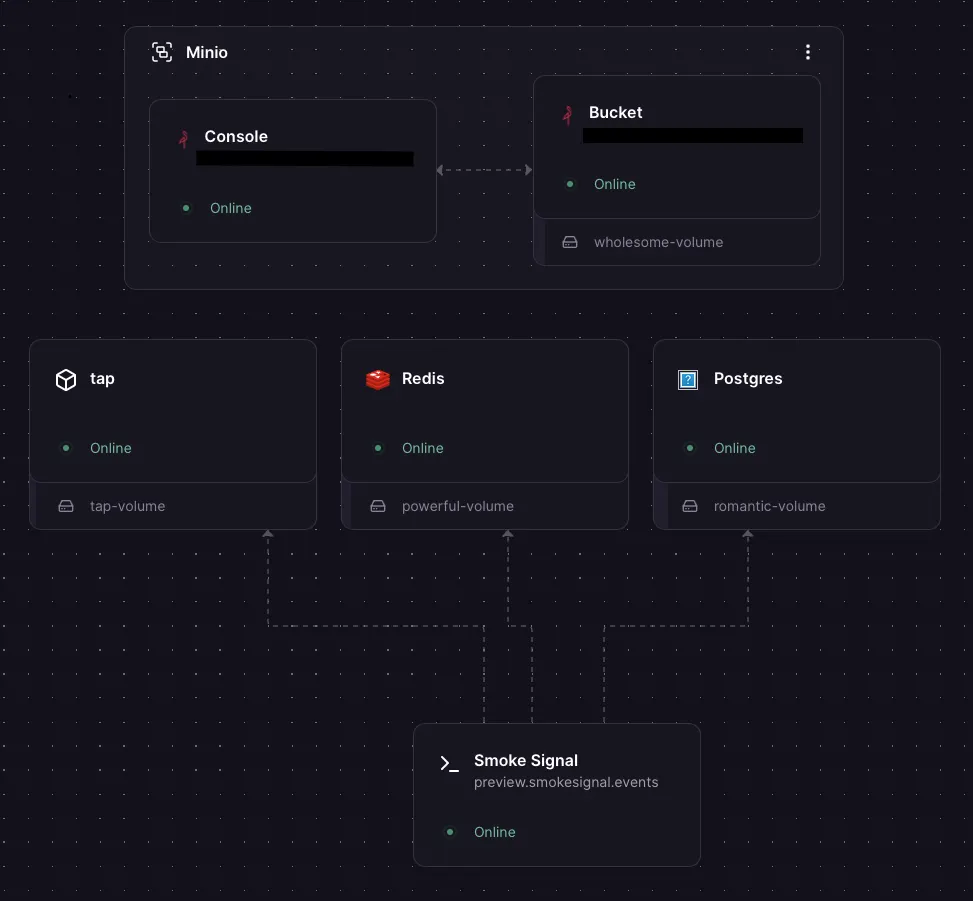973x901 pixels.
Task: Click the Smoke Signal terminal icon
Action: click(449, 763)
